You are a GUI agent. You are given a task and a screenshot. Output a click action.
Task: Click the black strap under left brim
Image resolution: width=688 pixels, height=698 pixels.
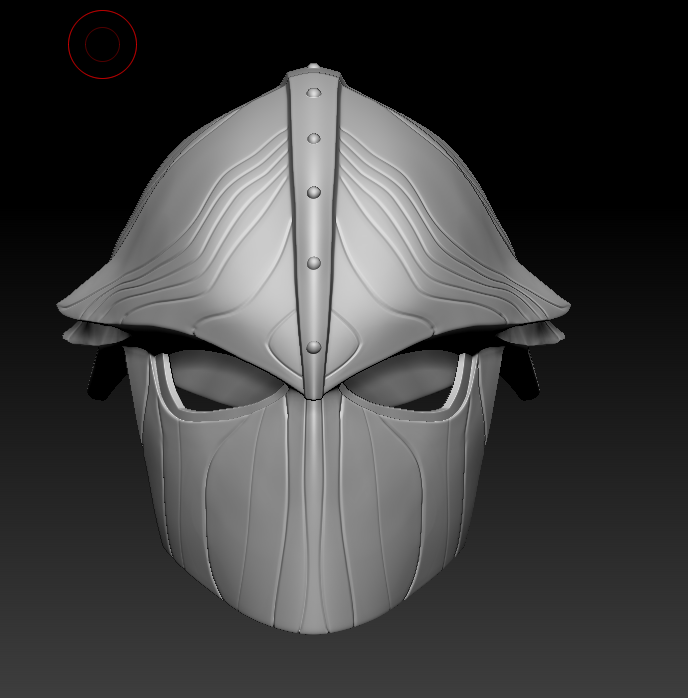pyautogui.click(x=98, y=377)
